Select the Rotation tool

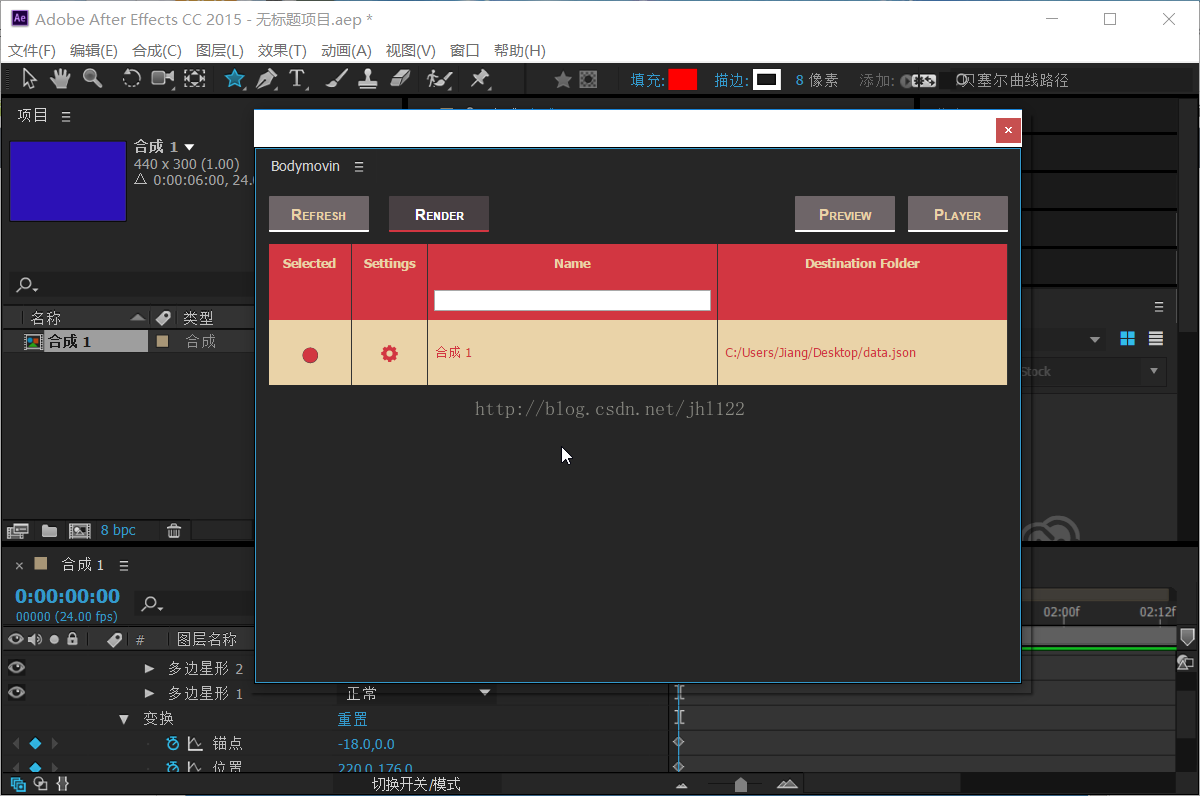click(131, 79)
